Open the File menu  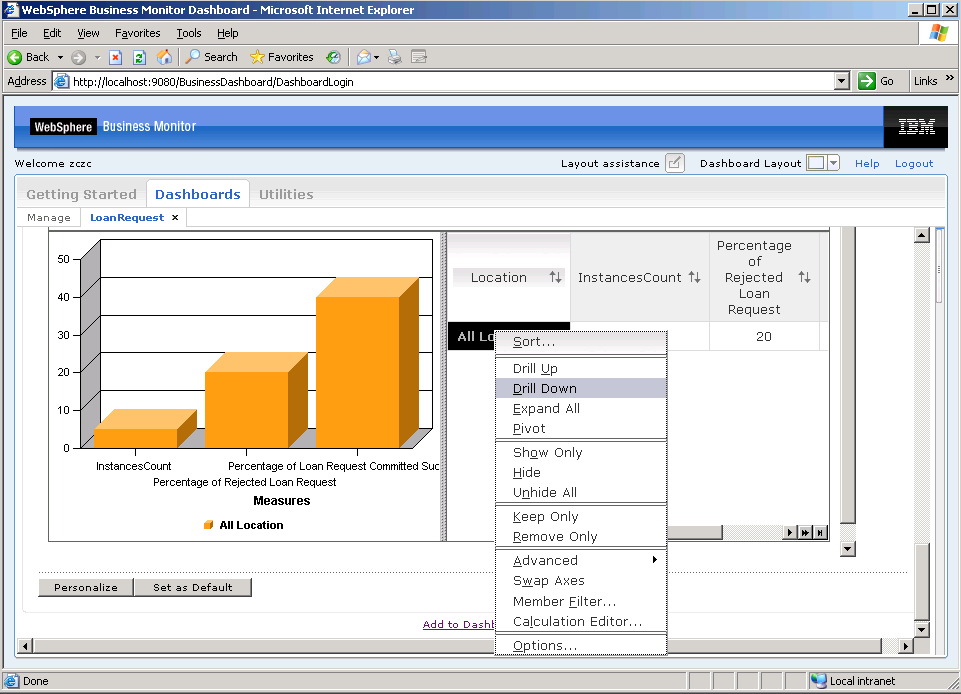(x=19, y=33)
